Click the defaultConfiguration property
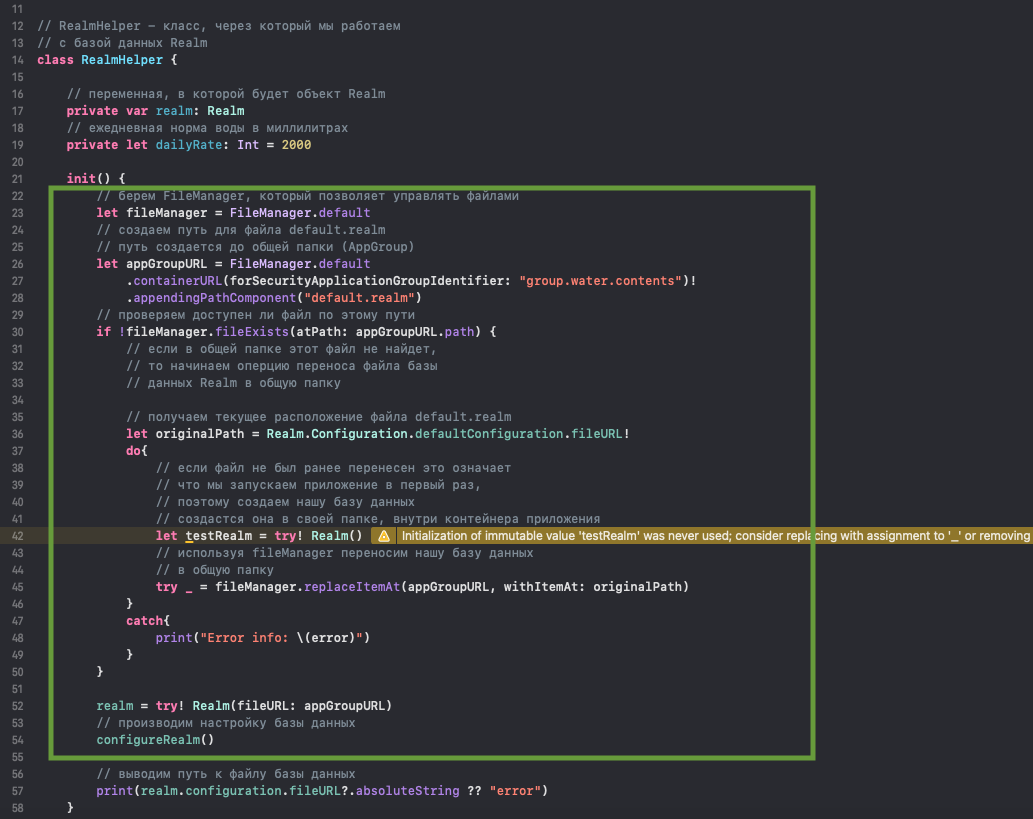 489,434
